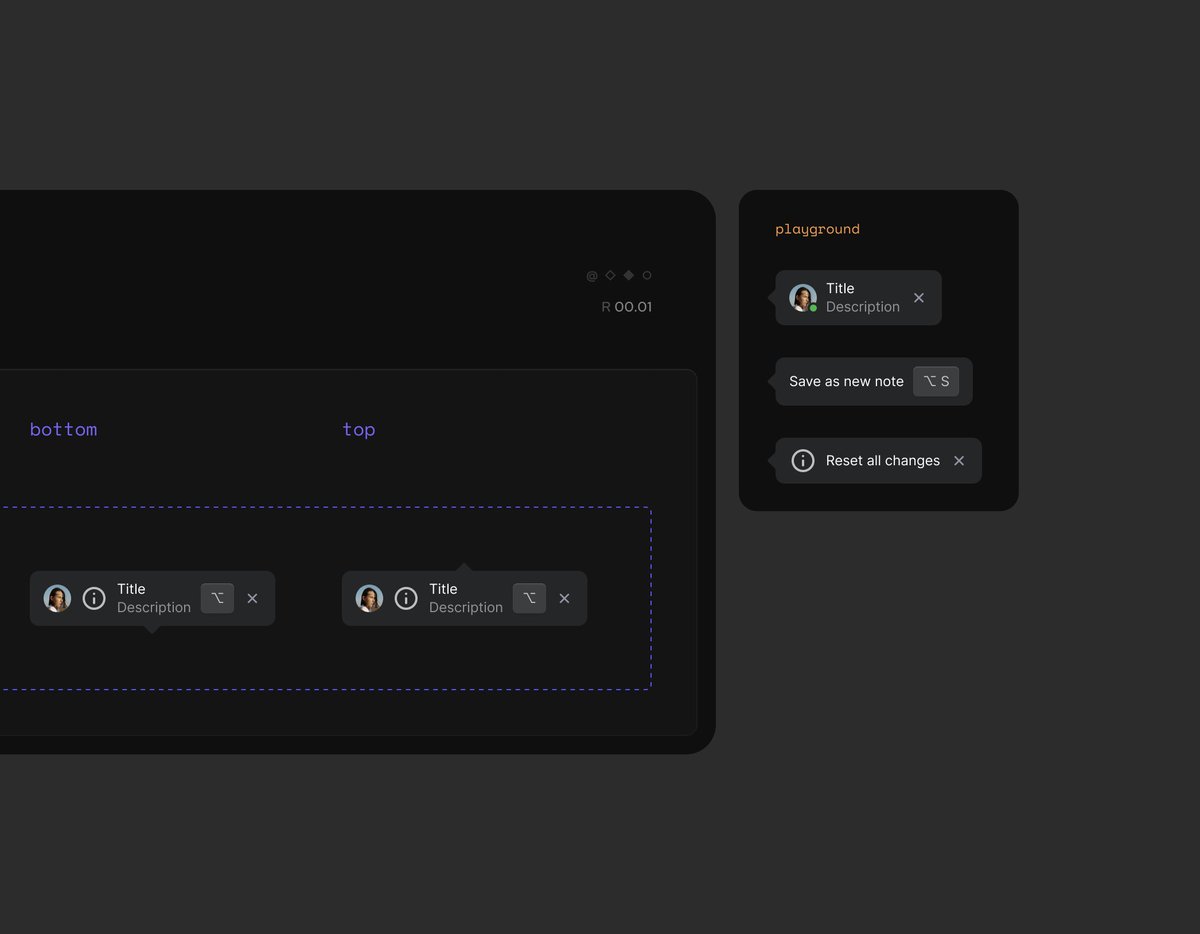Click Title text in the playground tooltip
Screen dimensions: 1200x934
point(840,288)
